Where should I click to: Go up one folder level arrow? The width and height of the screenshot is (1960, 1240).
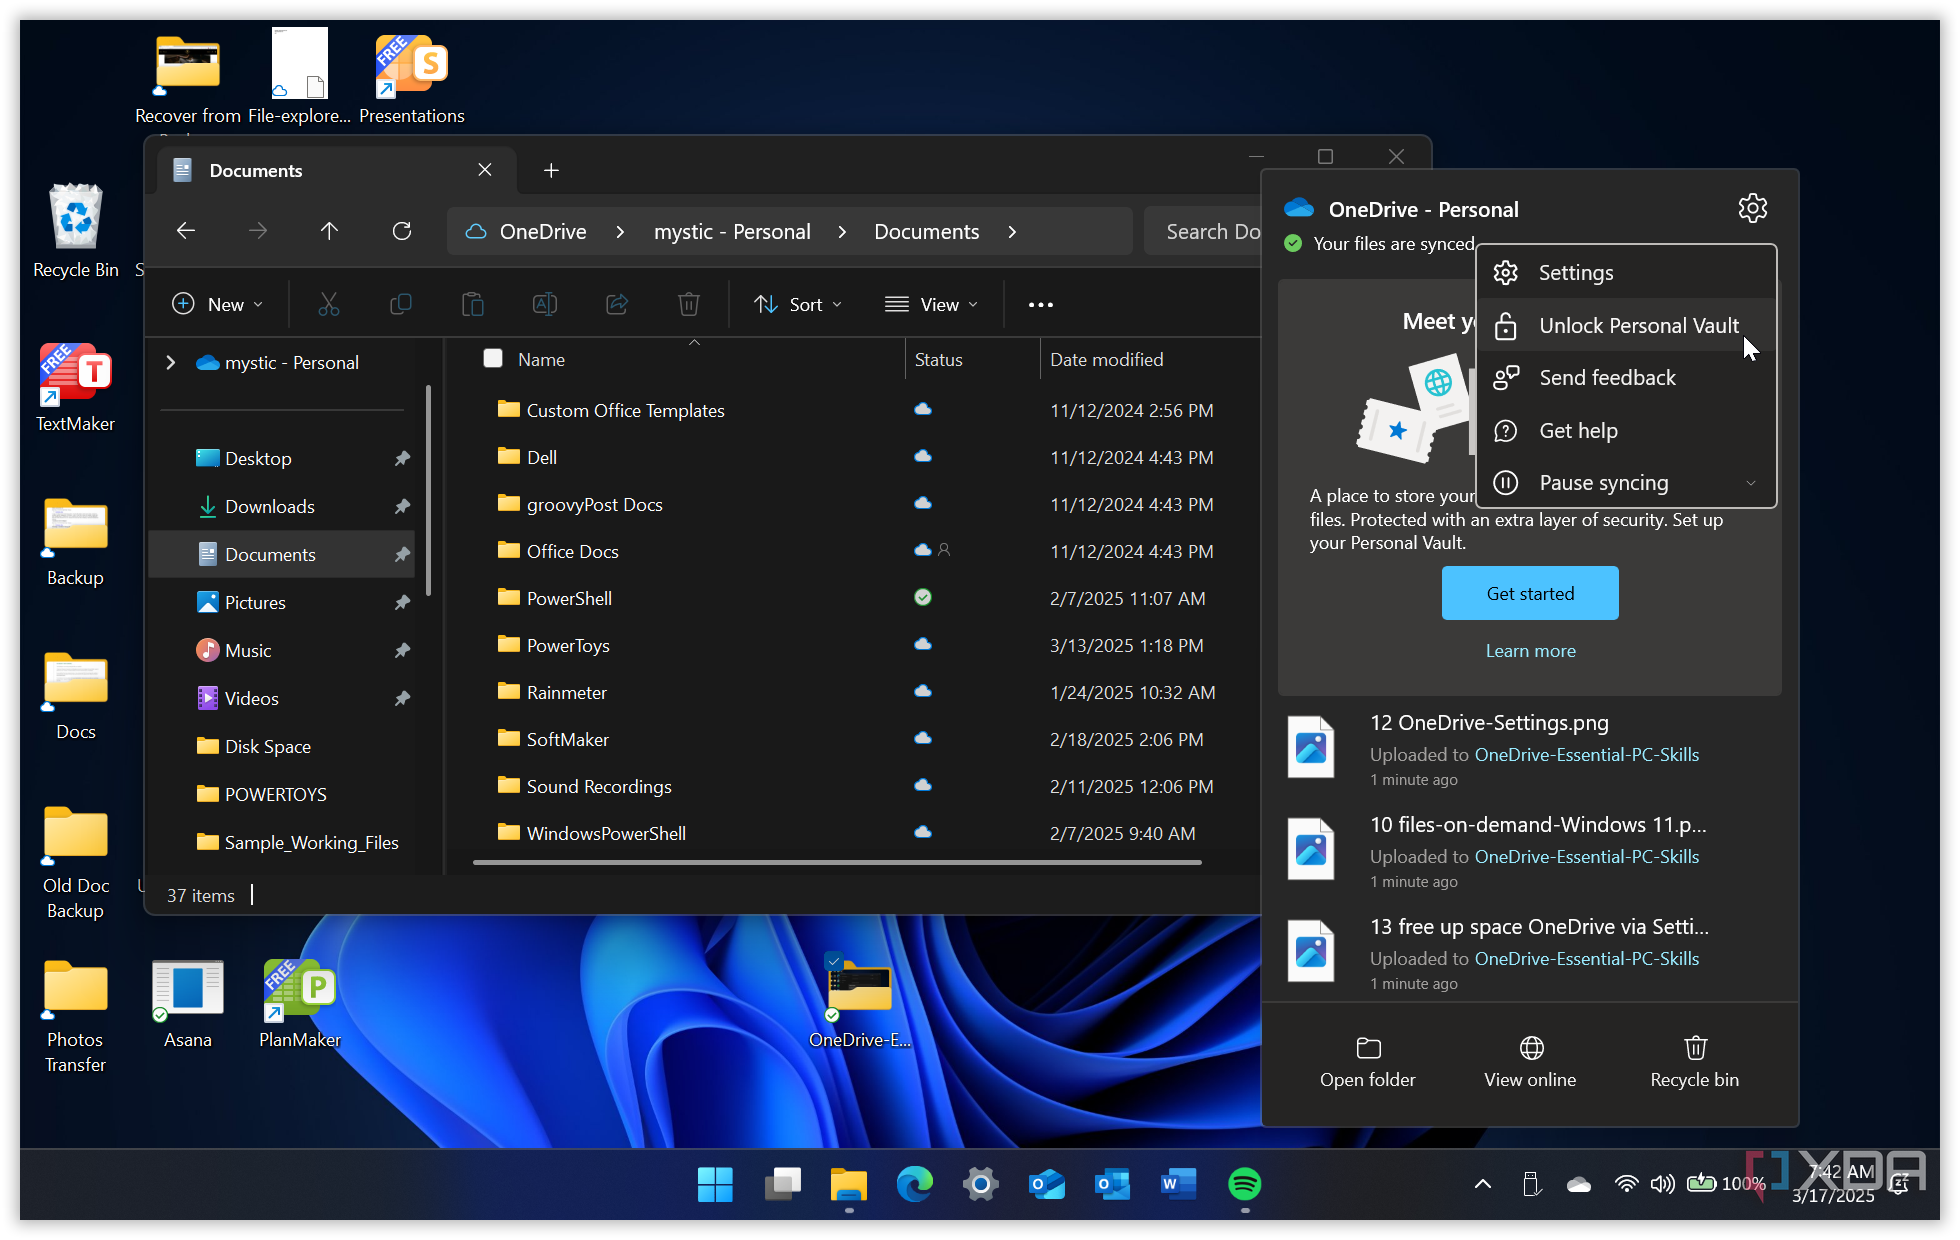click(329, 231)
